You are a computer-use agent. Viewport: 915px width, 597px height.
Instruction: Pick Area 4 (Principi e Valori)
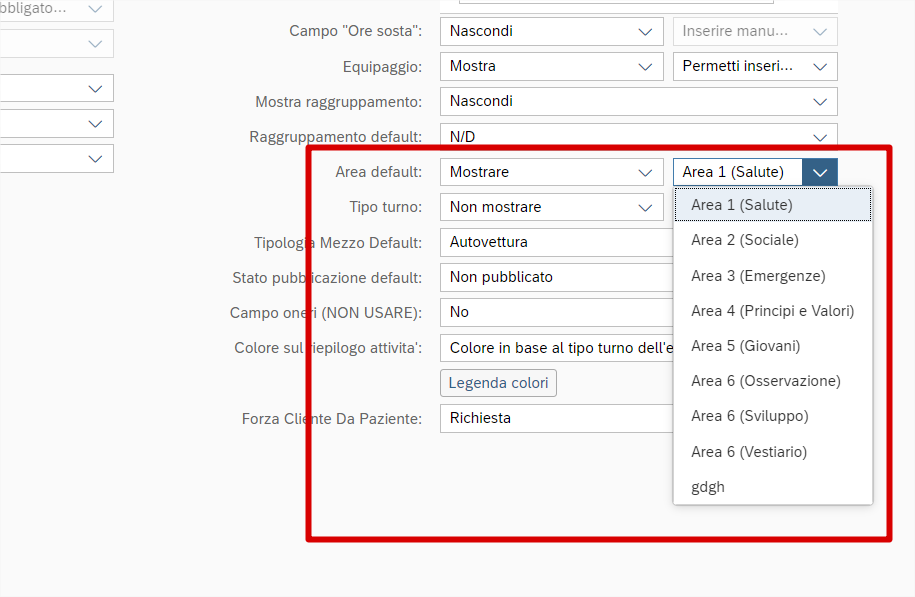click(x=772, y=311)
